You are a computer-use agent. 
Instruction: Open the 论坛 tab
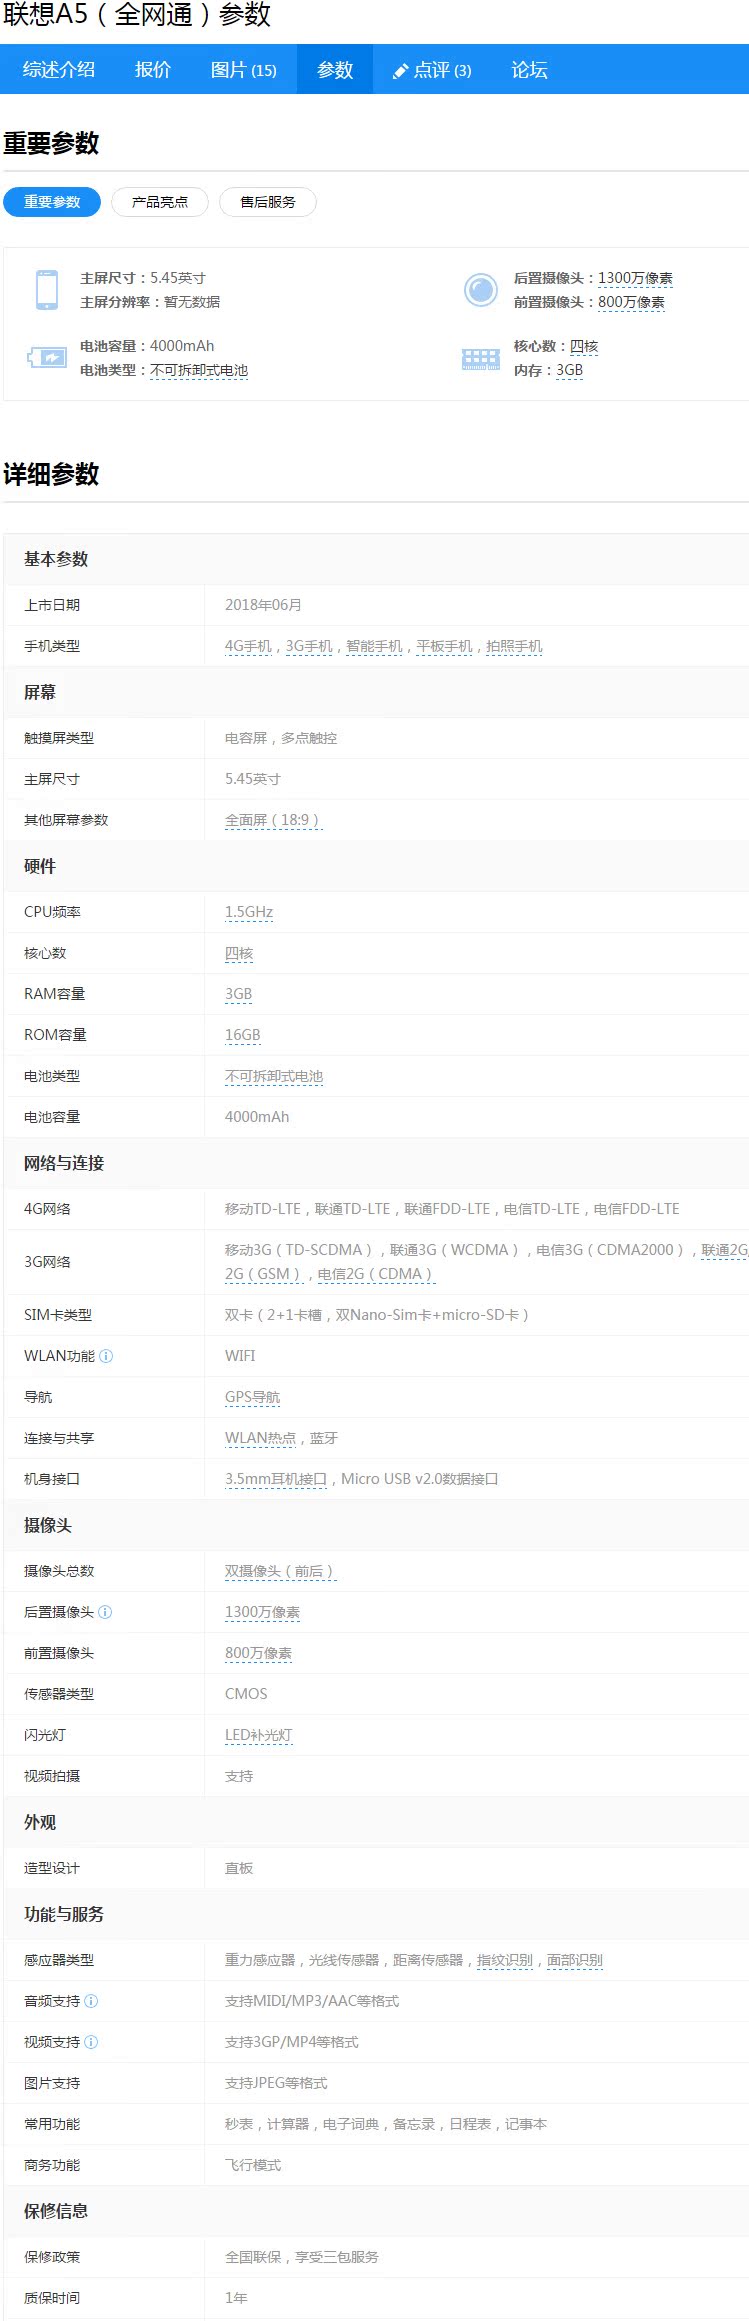pos(529,69)
